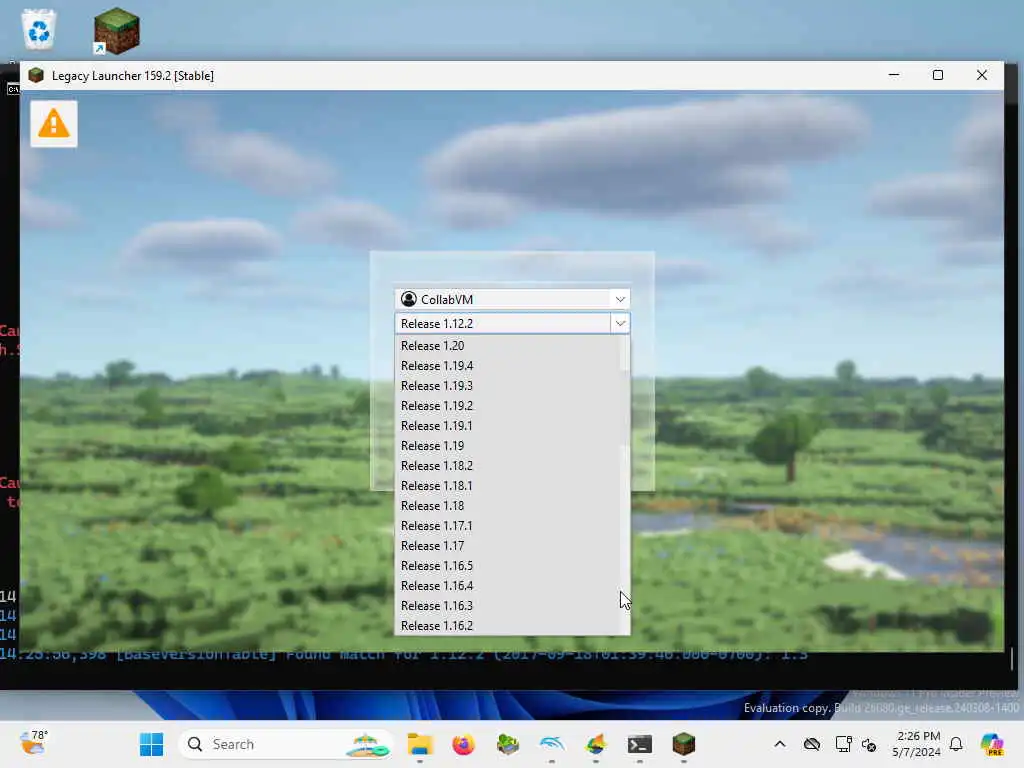Collapse the Release 1.12.2 version dropdown arrow
This screenshot has width=1024, height=768.
tap(620, 323)
